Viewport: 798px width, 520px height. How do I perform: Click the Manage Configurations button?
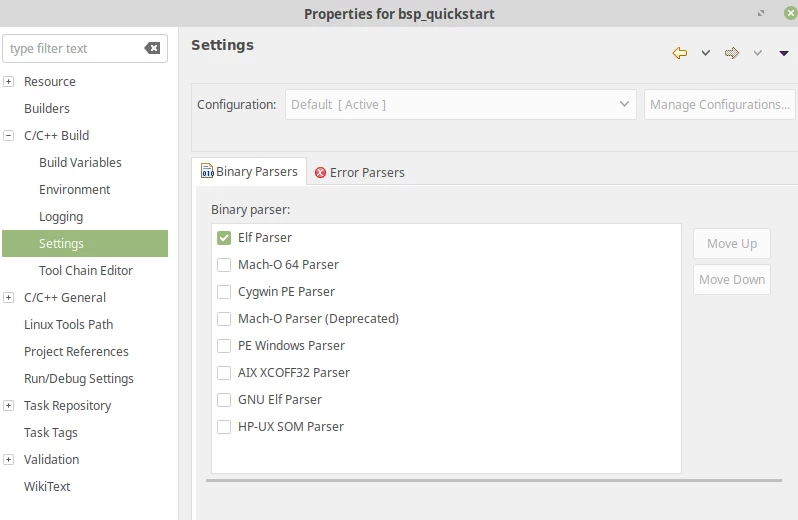click(720, 104)
